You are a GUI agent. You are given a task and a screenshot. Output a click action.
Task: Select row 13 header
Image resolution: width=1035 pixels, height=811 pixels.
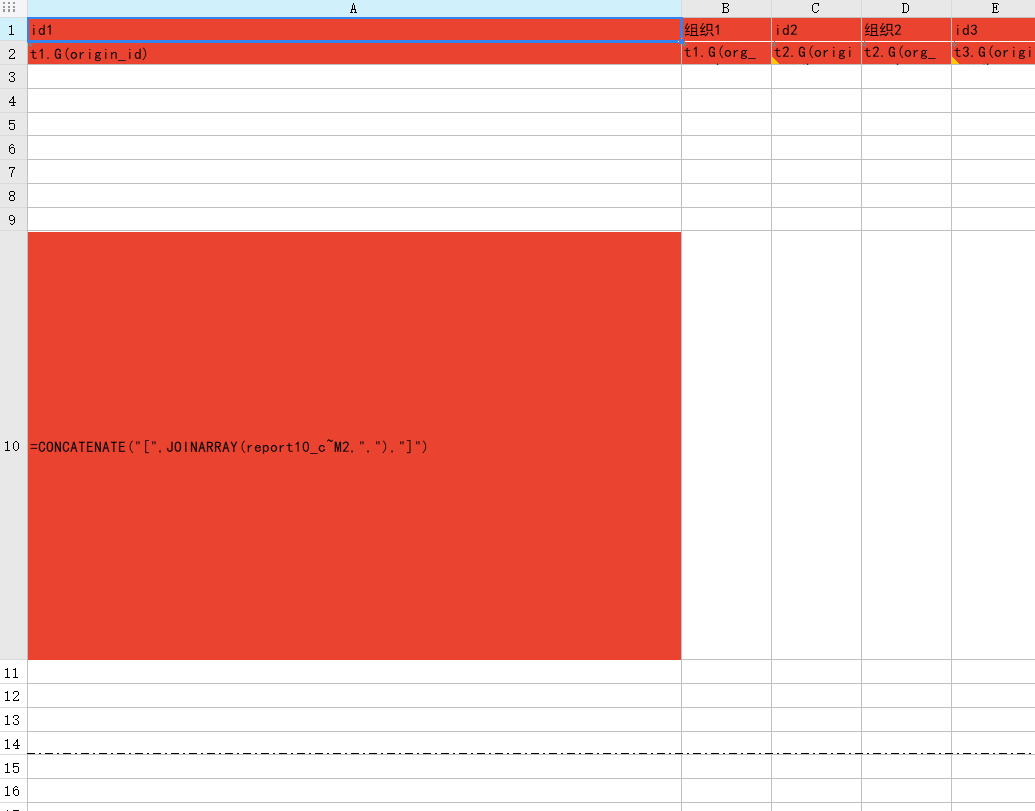pyautogui.click(x=13, y=720)
